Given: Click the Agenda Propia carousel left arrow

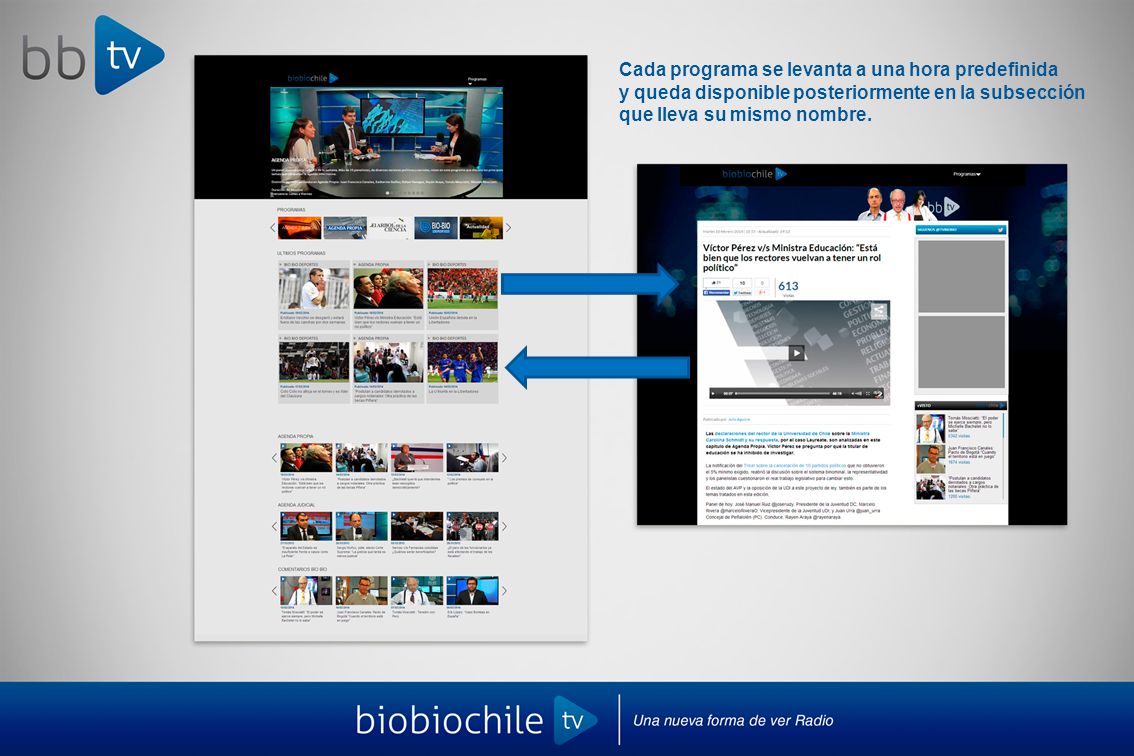Looking at the screenshot, I should point(274,458).
